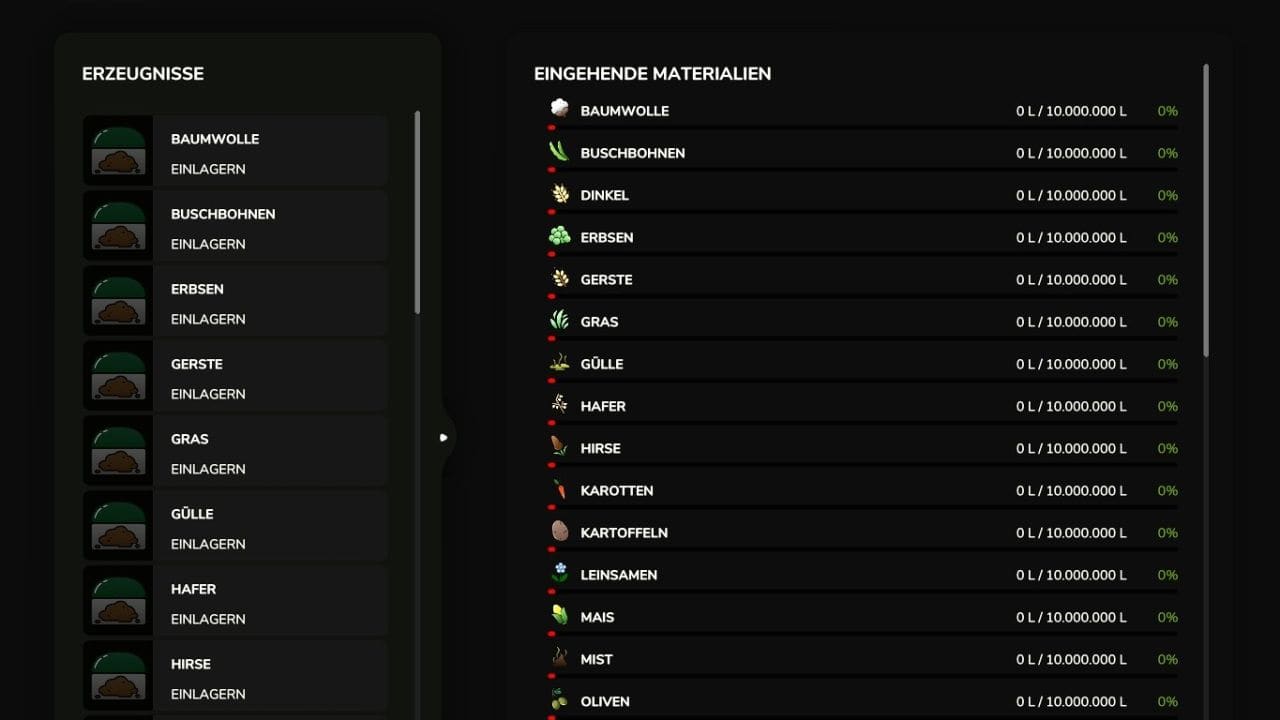Click the olive icon for Oliven
This screenshot has width=1280, height=720.
coord(559,699)
